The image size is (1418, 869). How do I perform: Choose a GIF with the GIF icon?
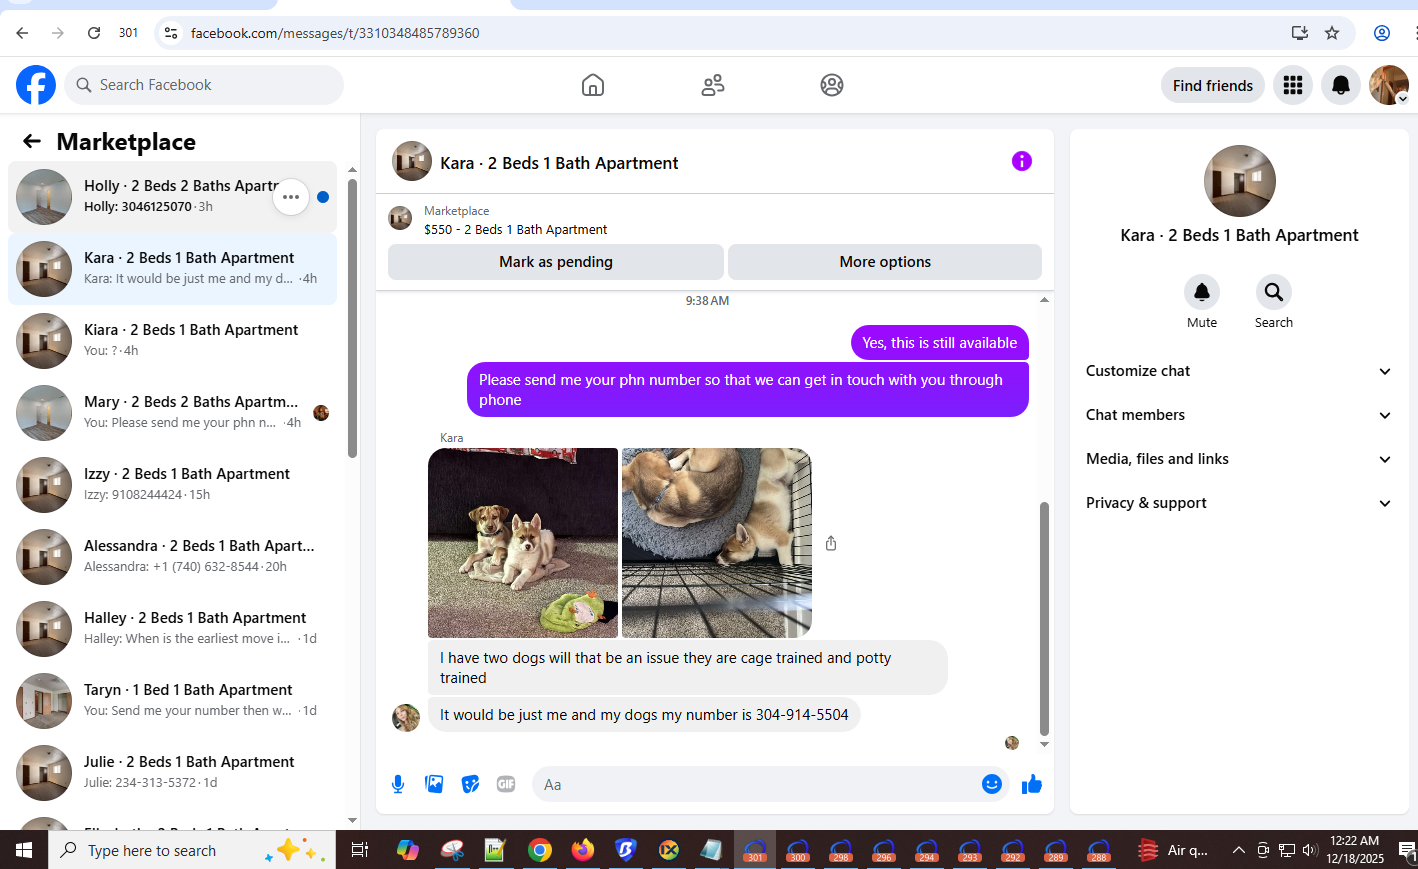click(x=506, y=784)
